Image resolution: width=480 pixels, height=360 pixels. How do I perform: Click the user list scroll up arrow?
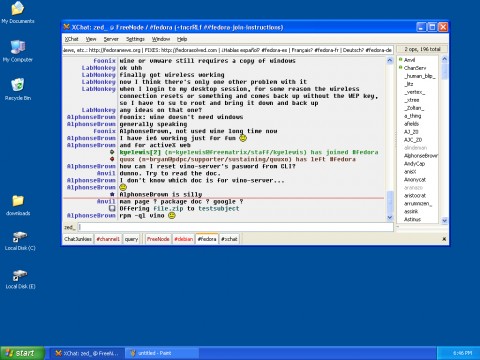[x=444, y=59]
